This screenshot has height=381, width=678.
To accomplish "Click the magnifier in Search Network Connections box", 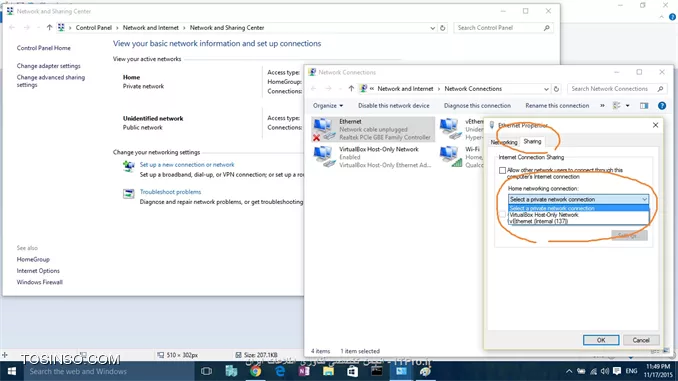I will pos(660,89).
